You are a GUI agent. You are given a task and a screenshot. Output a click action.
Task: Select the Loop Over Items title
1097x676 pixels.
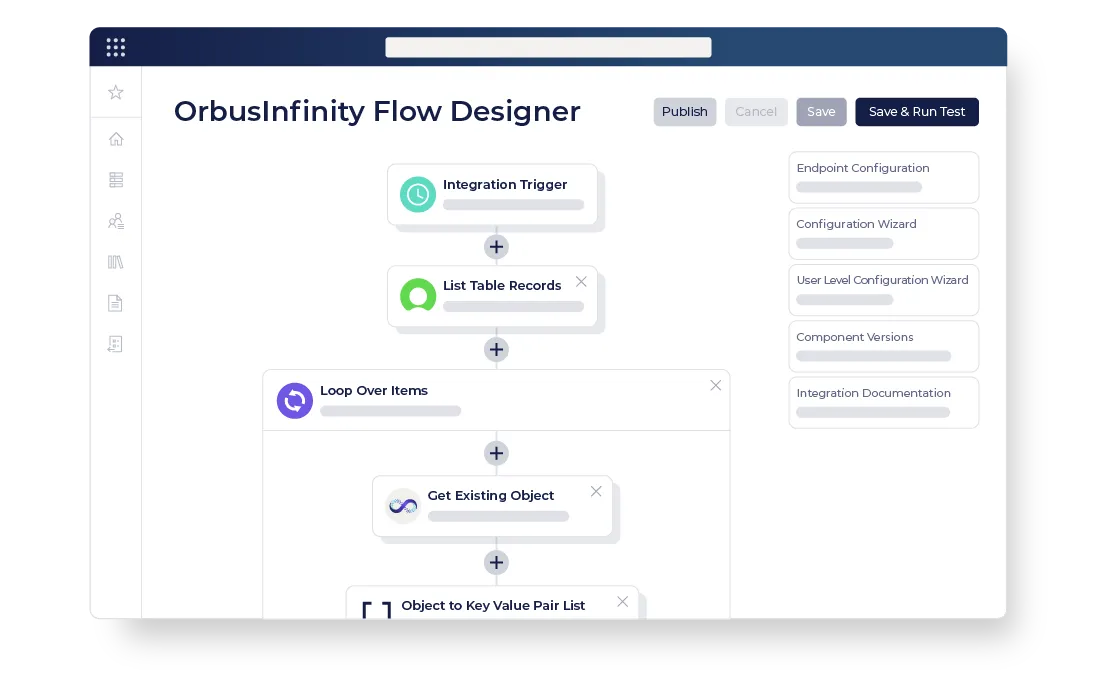click(374, 390)
